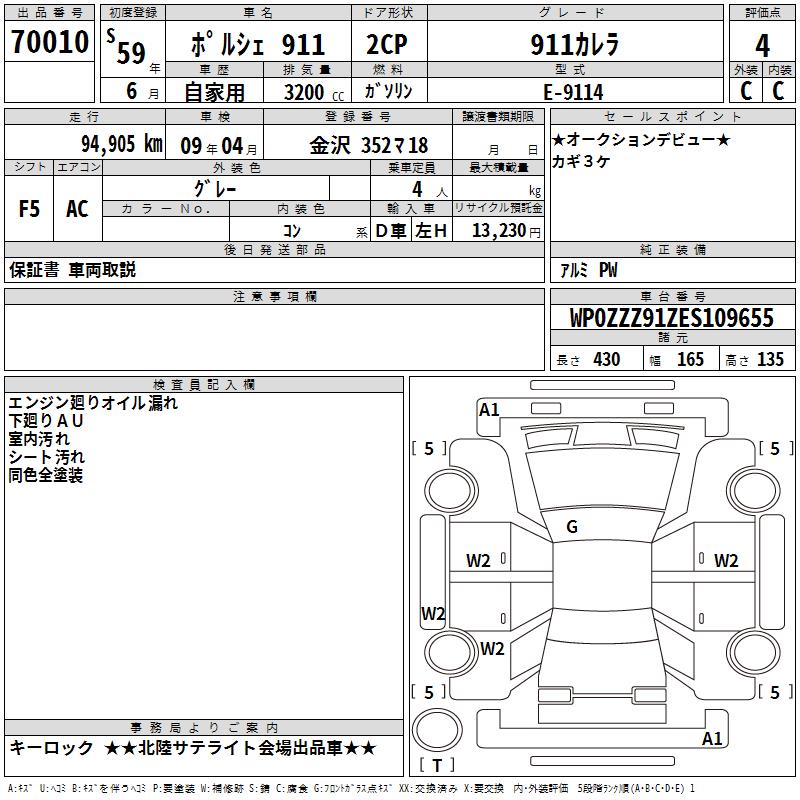The image size is (800, 800).
Task: Click the A1 mark on rear bumper
Action: pyautogui.click(x=712, y=738)
